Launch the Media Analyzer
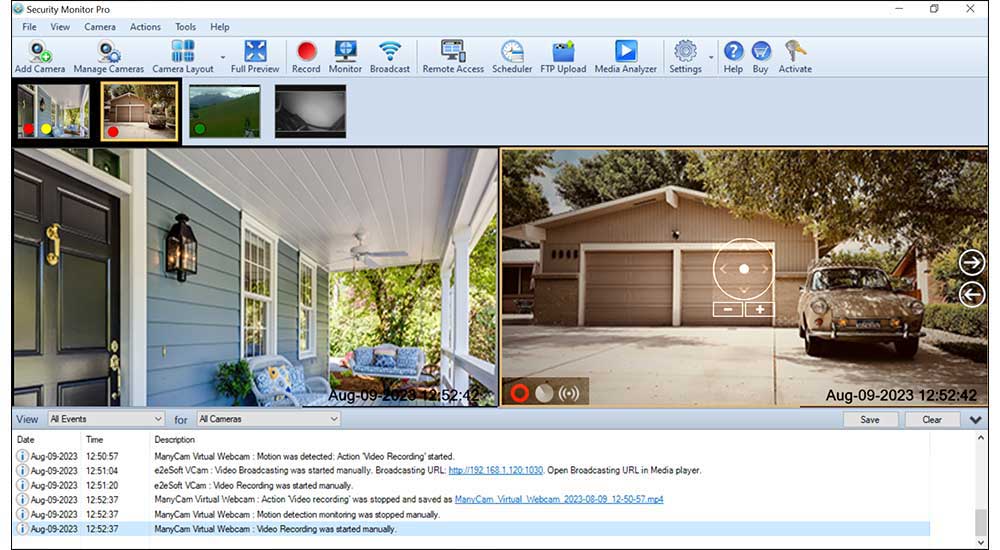 click(626, 56)
